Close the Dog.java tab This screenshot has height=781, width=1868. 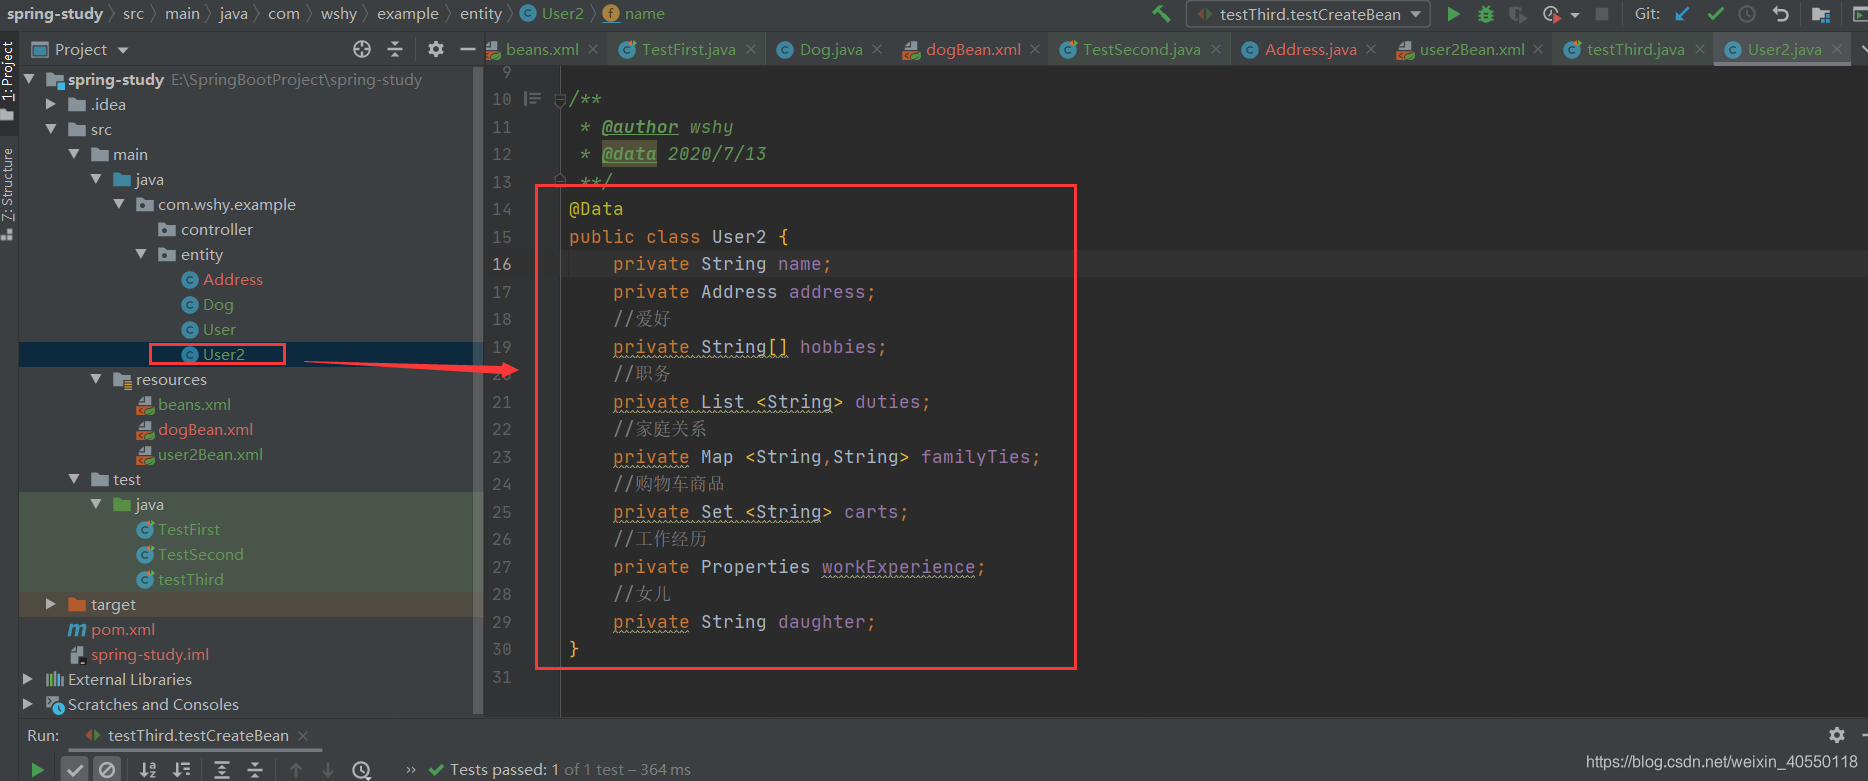pyautogui.click(x=877, y=49)
